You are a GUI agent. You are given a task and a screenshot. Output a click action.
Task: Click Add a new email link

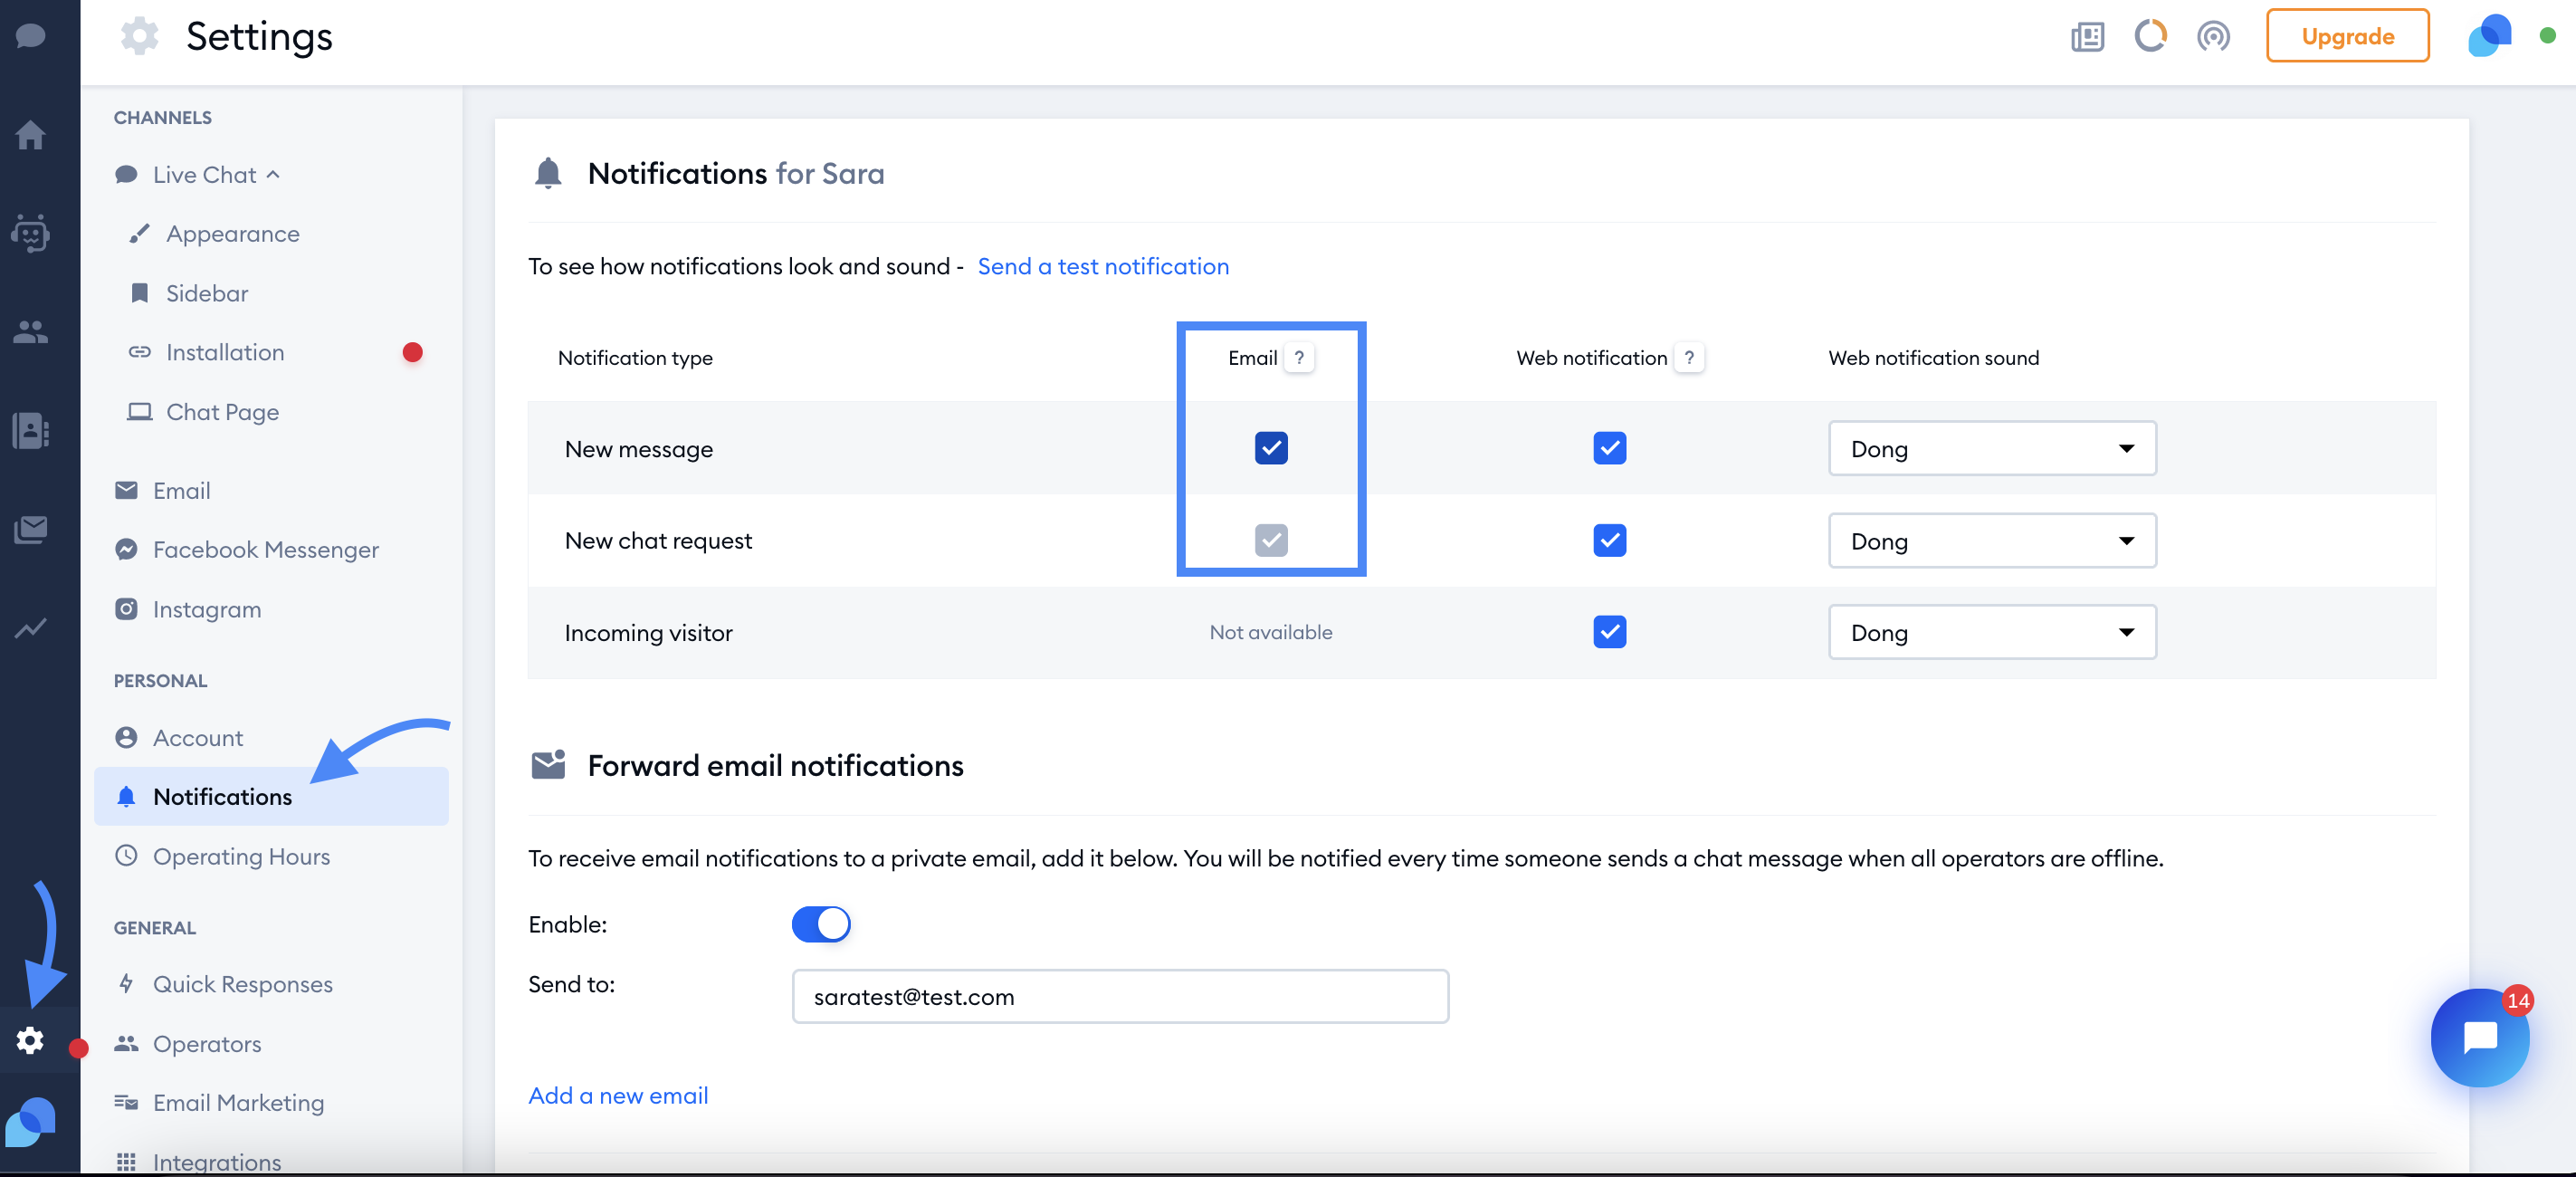tap(618, 1096)
